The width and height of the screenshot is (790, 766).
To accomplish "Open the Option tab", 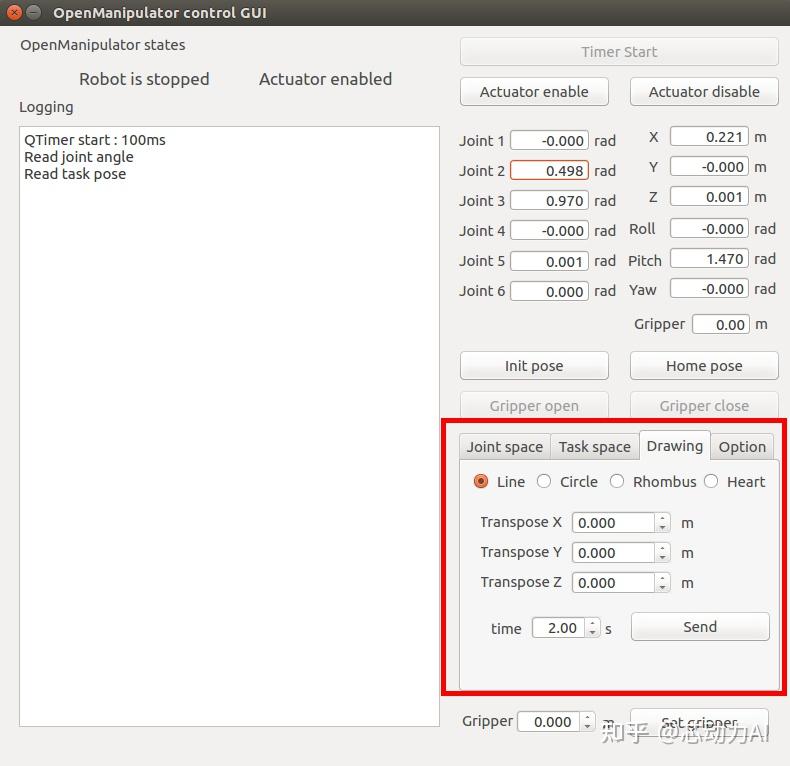I will click(x=742, y=447).
